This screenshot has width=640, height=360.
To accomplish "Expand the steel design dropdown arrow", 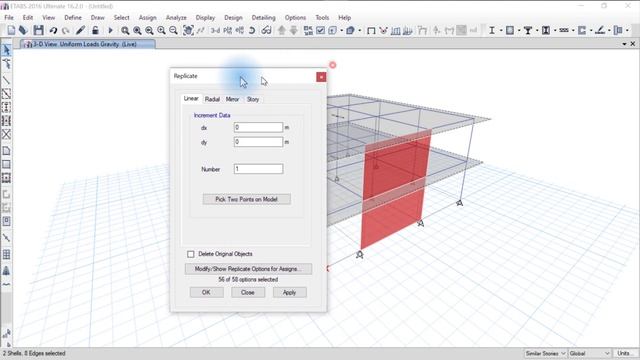I will (x=501, y=30).
